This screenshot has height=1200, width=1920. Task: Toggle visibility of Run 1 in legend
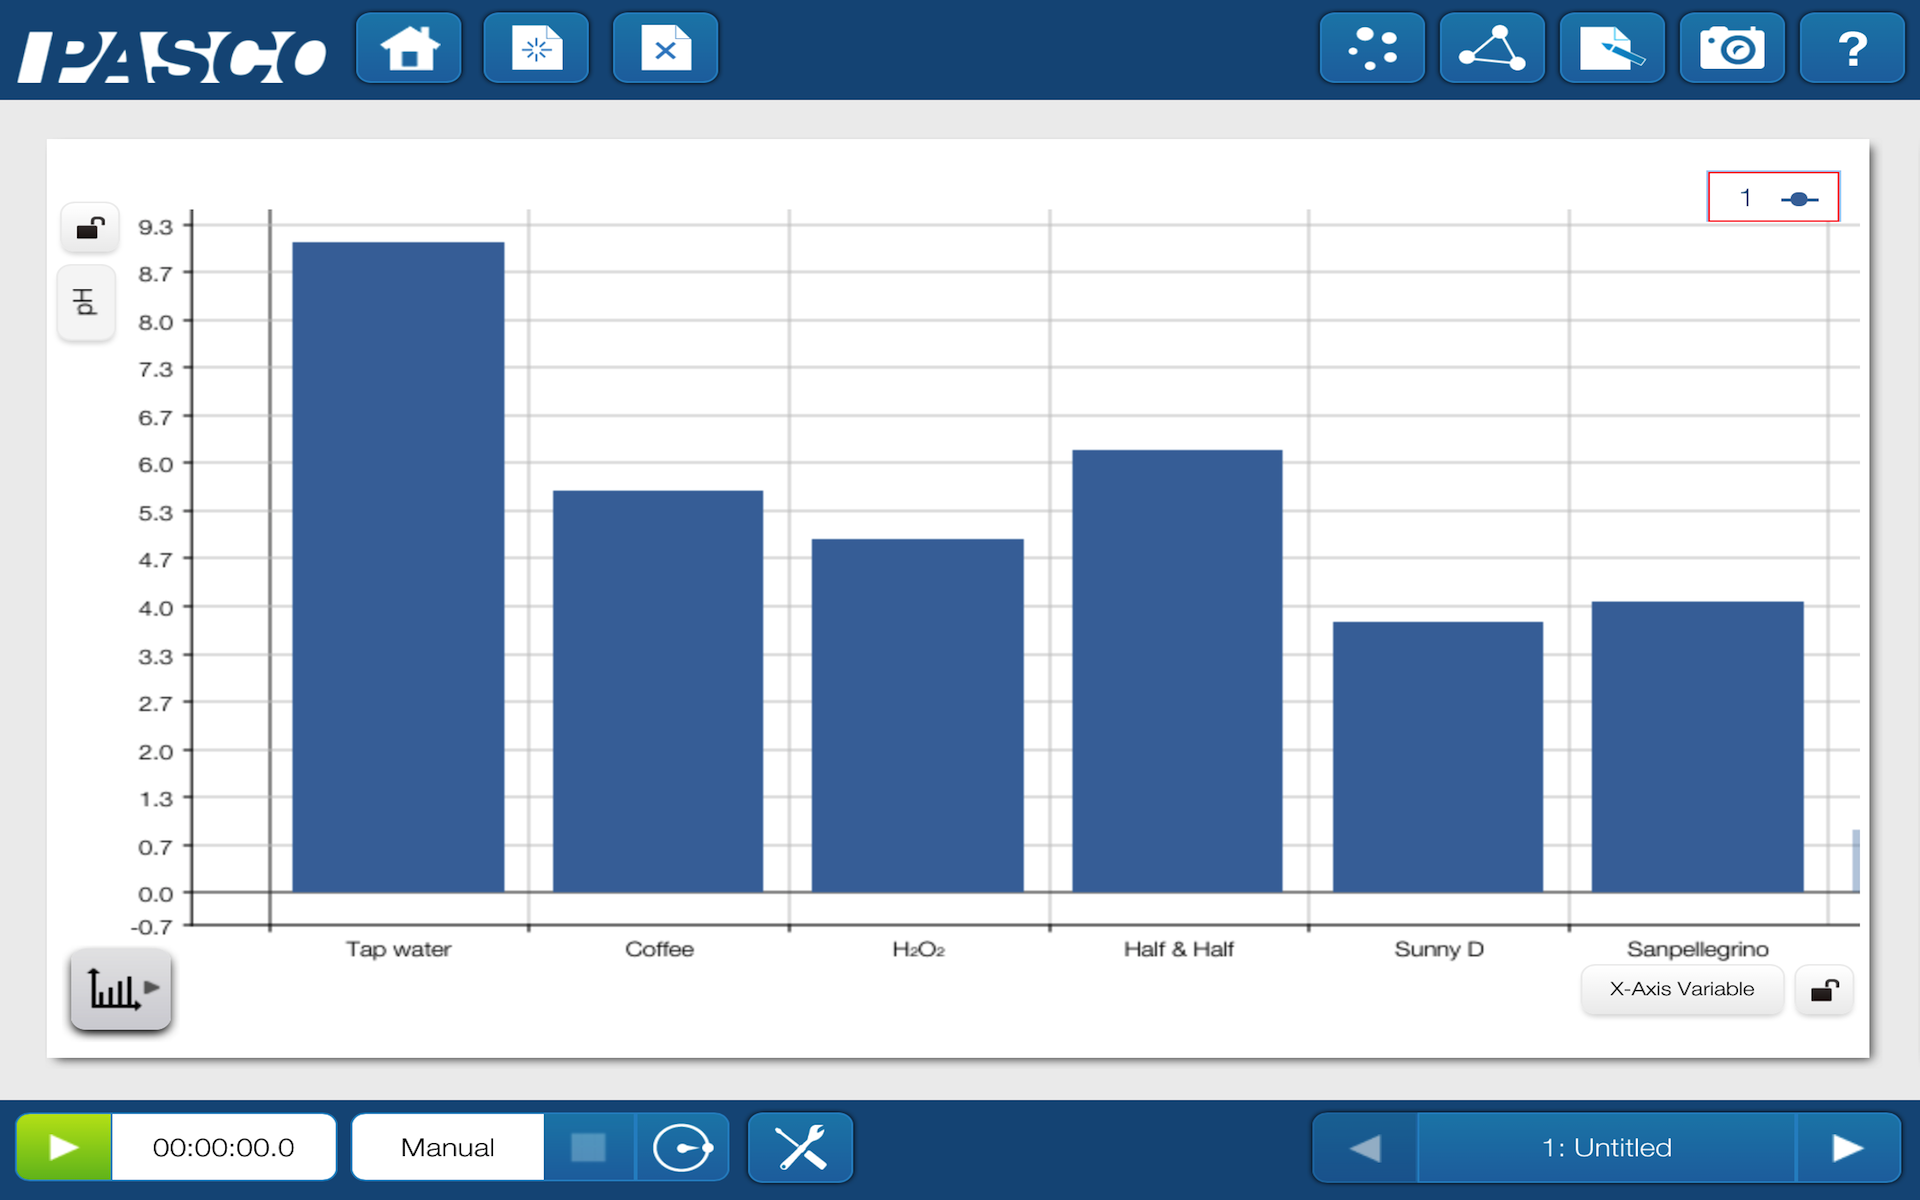(1773, 197)
